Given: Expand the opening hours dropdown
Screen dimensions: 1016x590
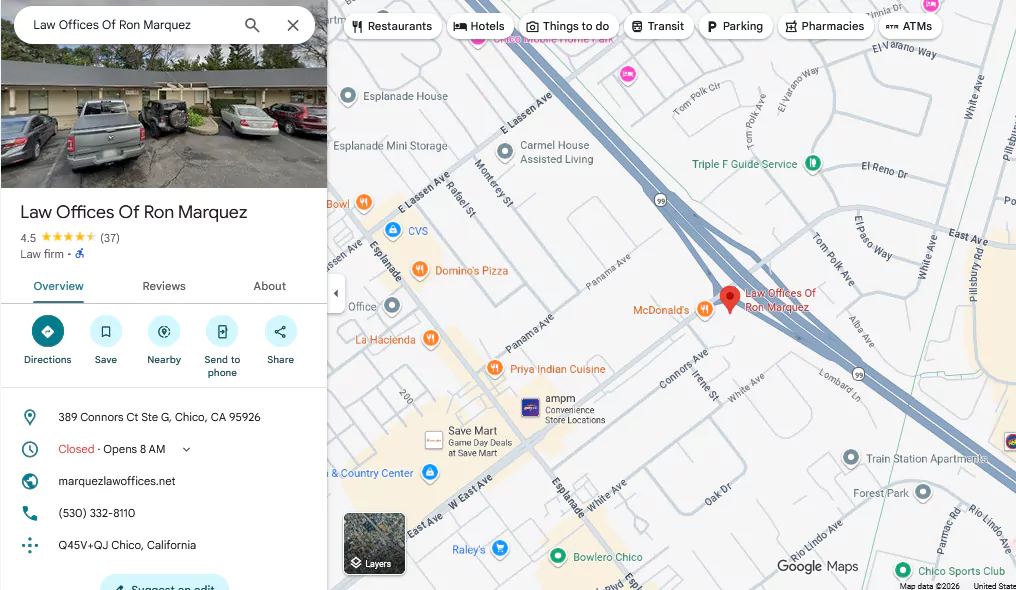Looking at the screenshot, I should 187,449.
